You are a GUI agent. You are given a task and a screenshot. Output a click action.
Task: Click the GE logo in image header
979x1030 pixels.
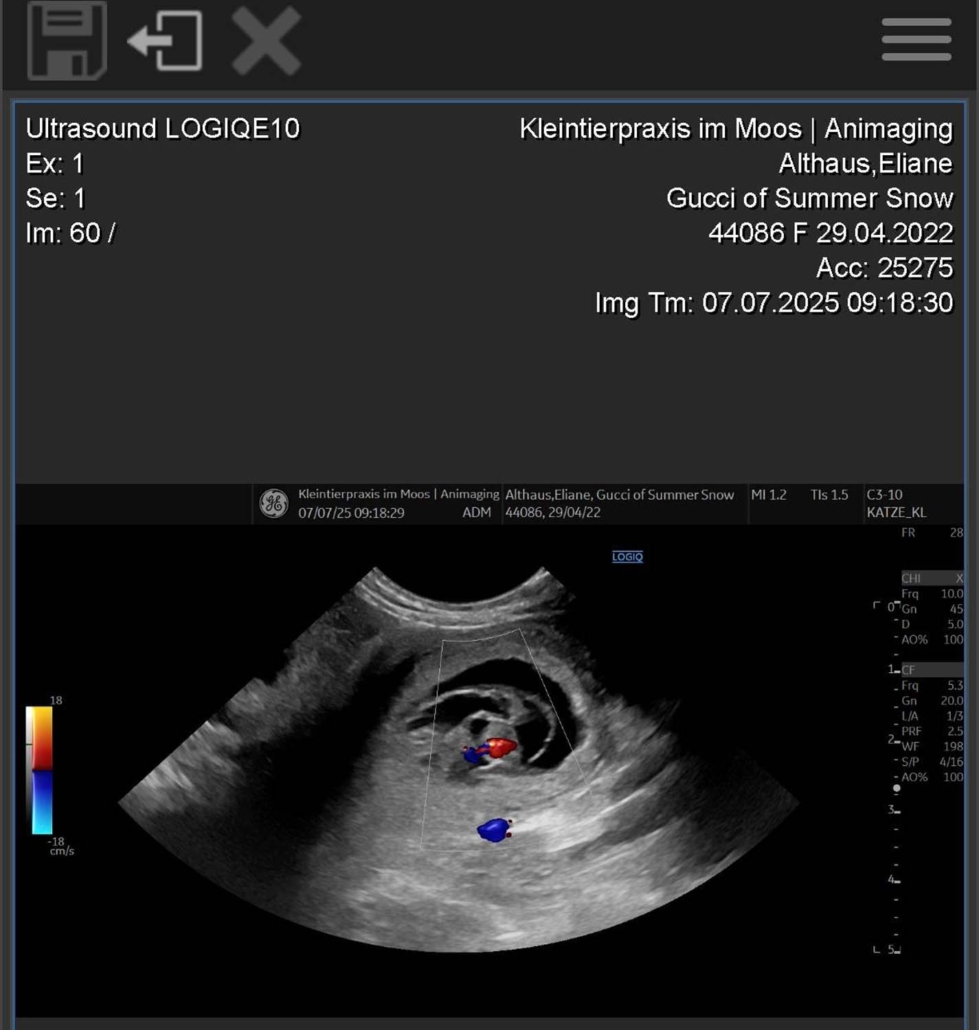click(x=273, y=504)
